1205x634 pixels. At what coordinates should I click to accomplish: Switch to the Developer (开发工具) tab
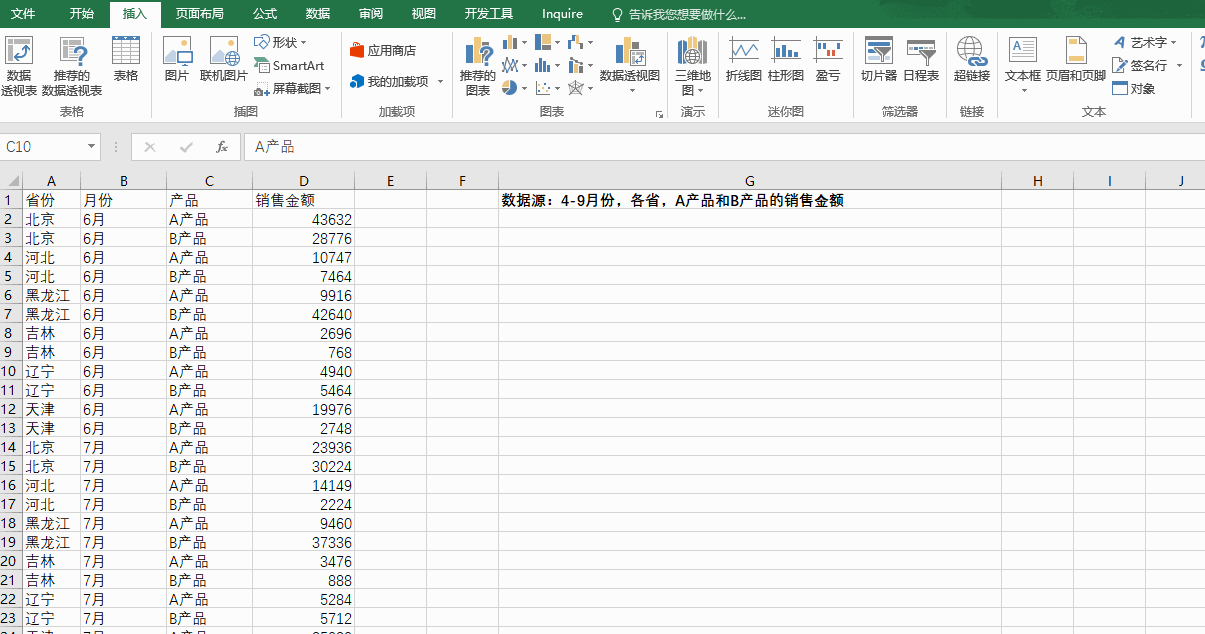(x=489, y=14)
